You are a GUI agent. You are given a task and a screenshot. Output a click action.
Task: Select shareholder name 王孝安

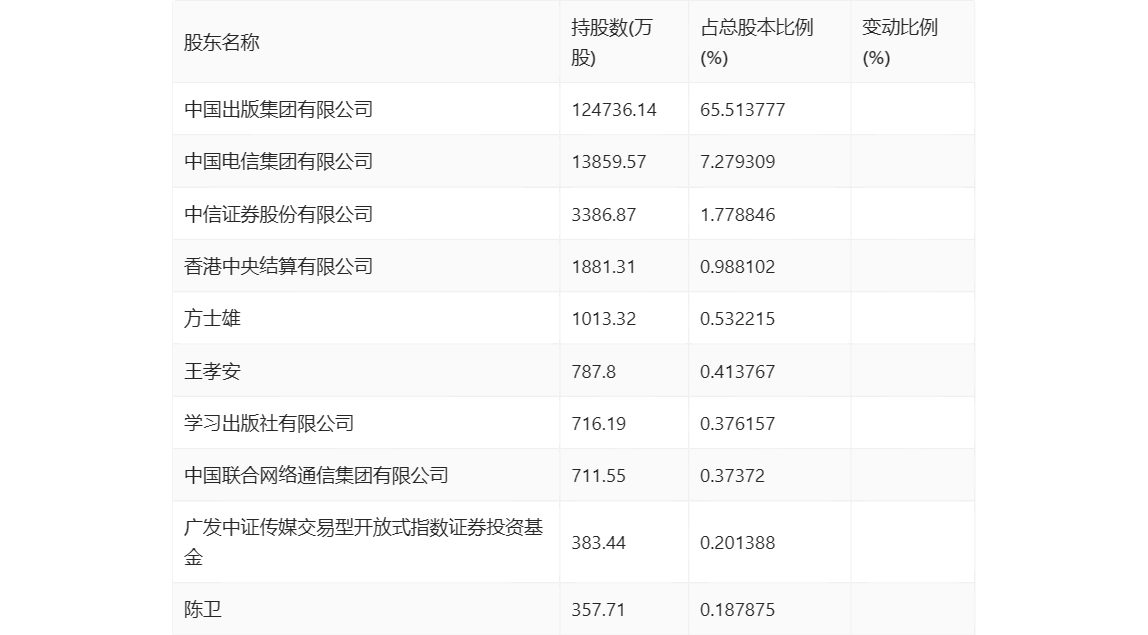pyautogui.click(x=212, y=371)
